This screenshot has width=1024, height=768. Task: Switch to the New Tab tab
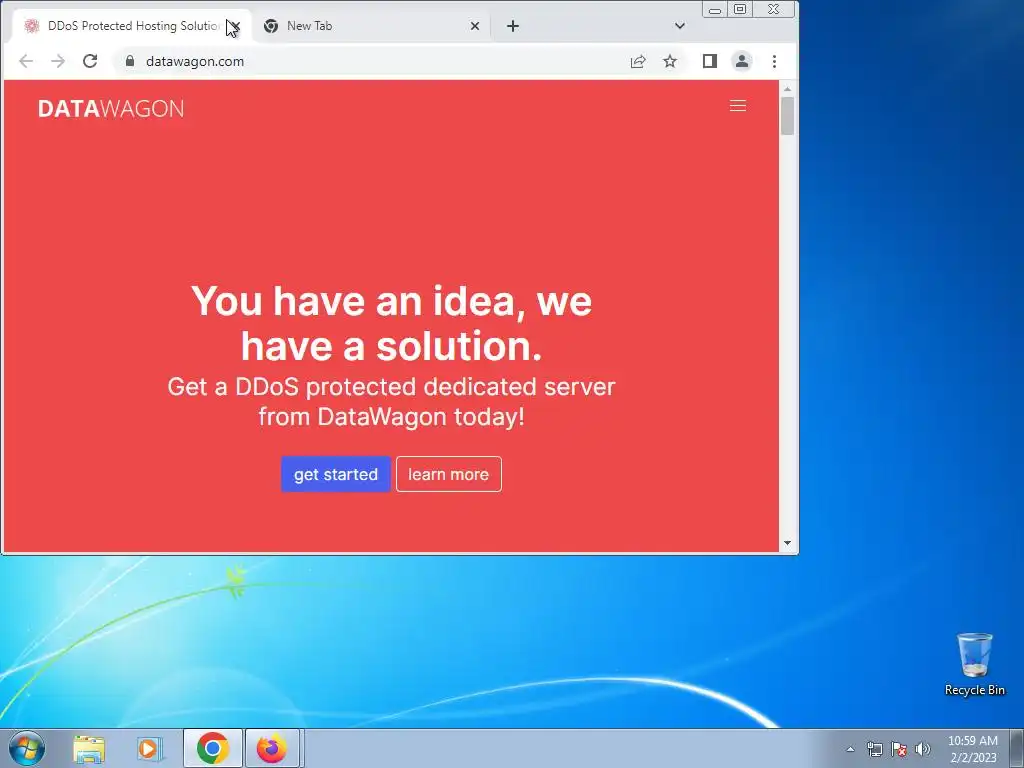(371, 26)
